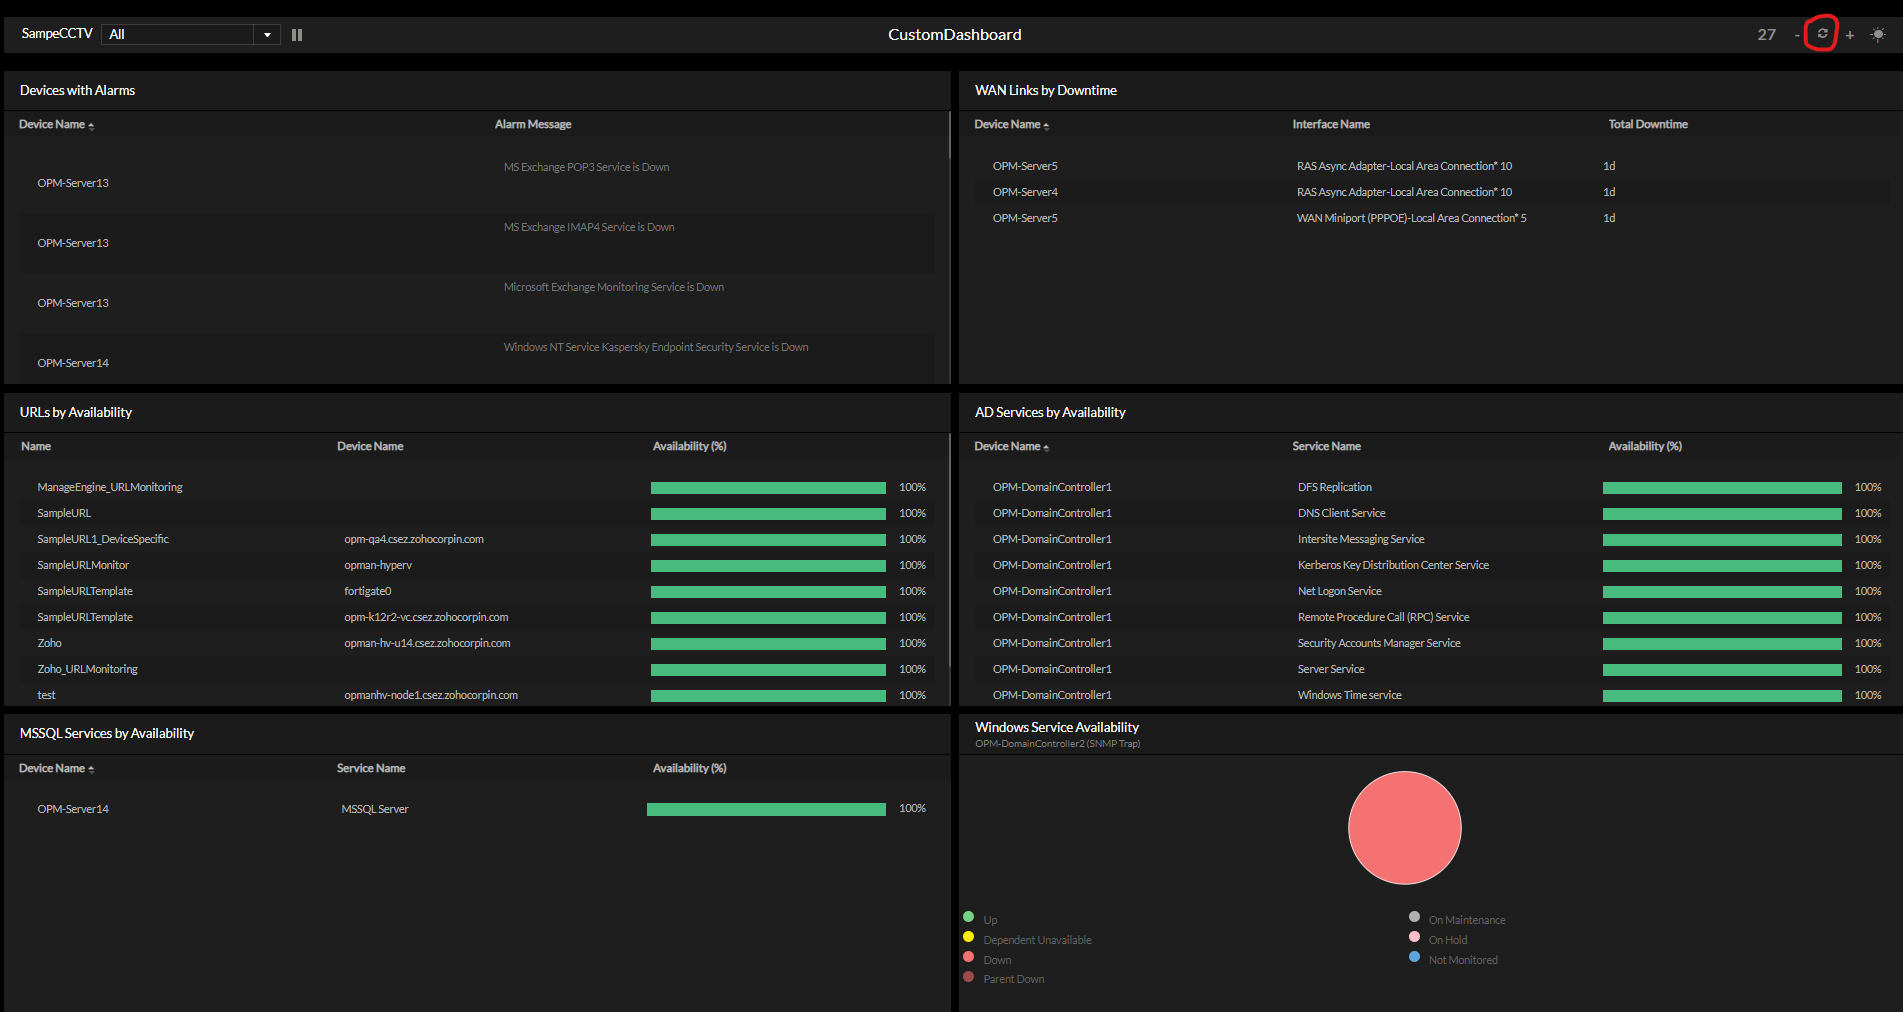
Task: Open the MS Exchange POP3 Service alarm message
Action: click(x=586, y=167)
